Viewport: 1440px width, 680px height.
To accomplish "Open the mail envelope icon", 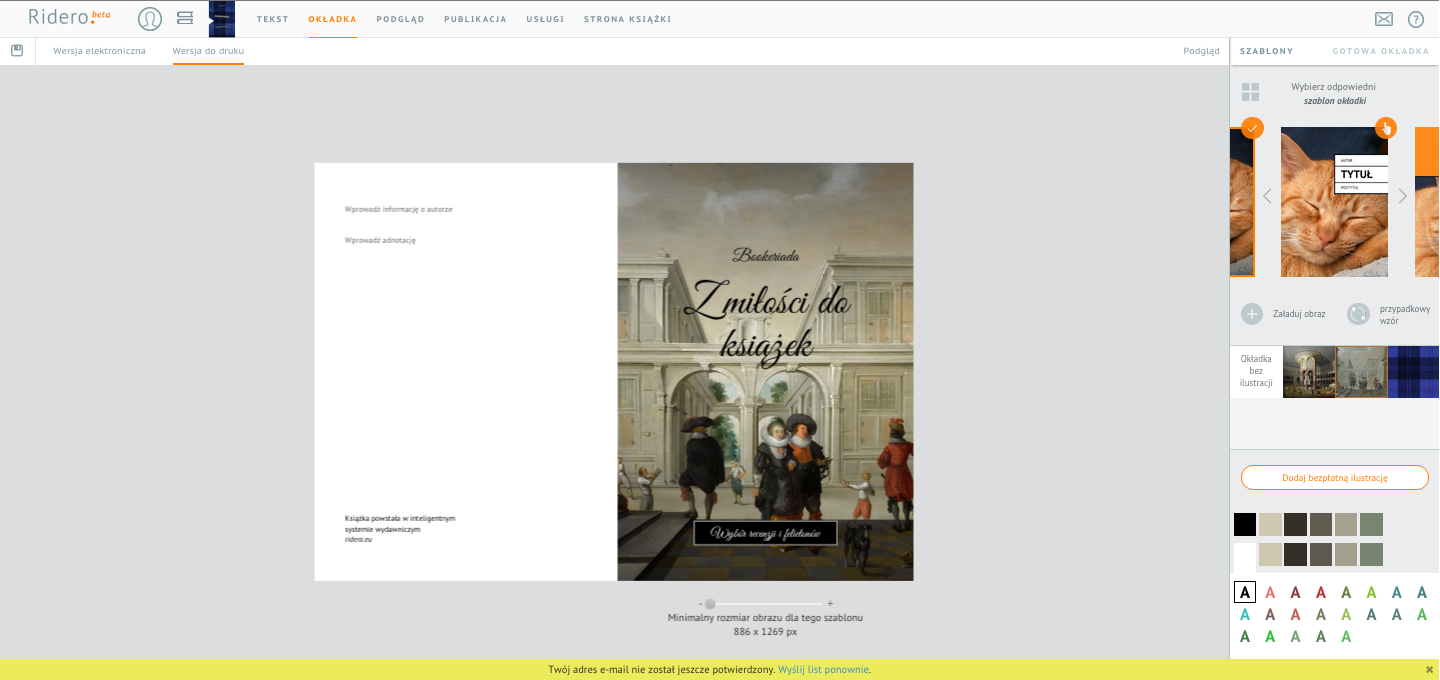I will pyautogui.click(x=1384, y=19).
